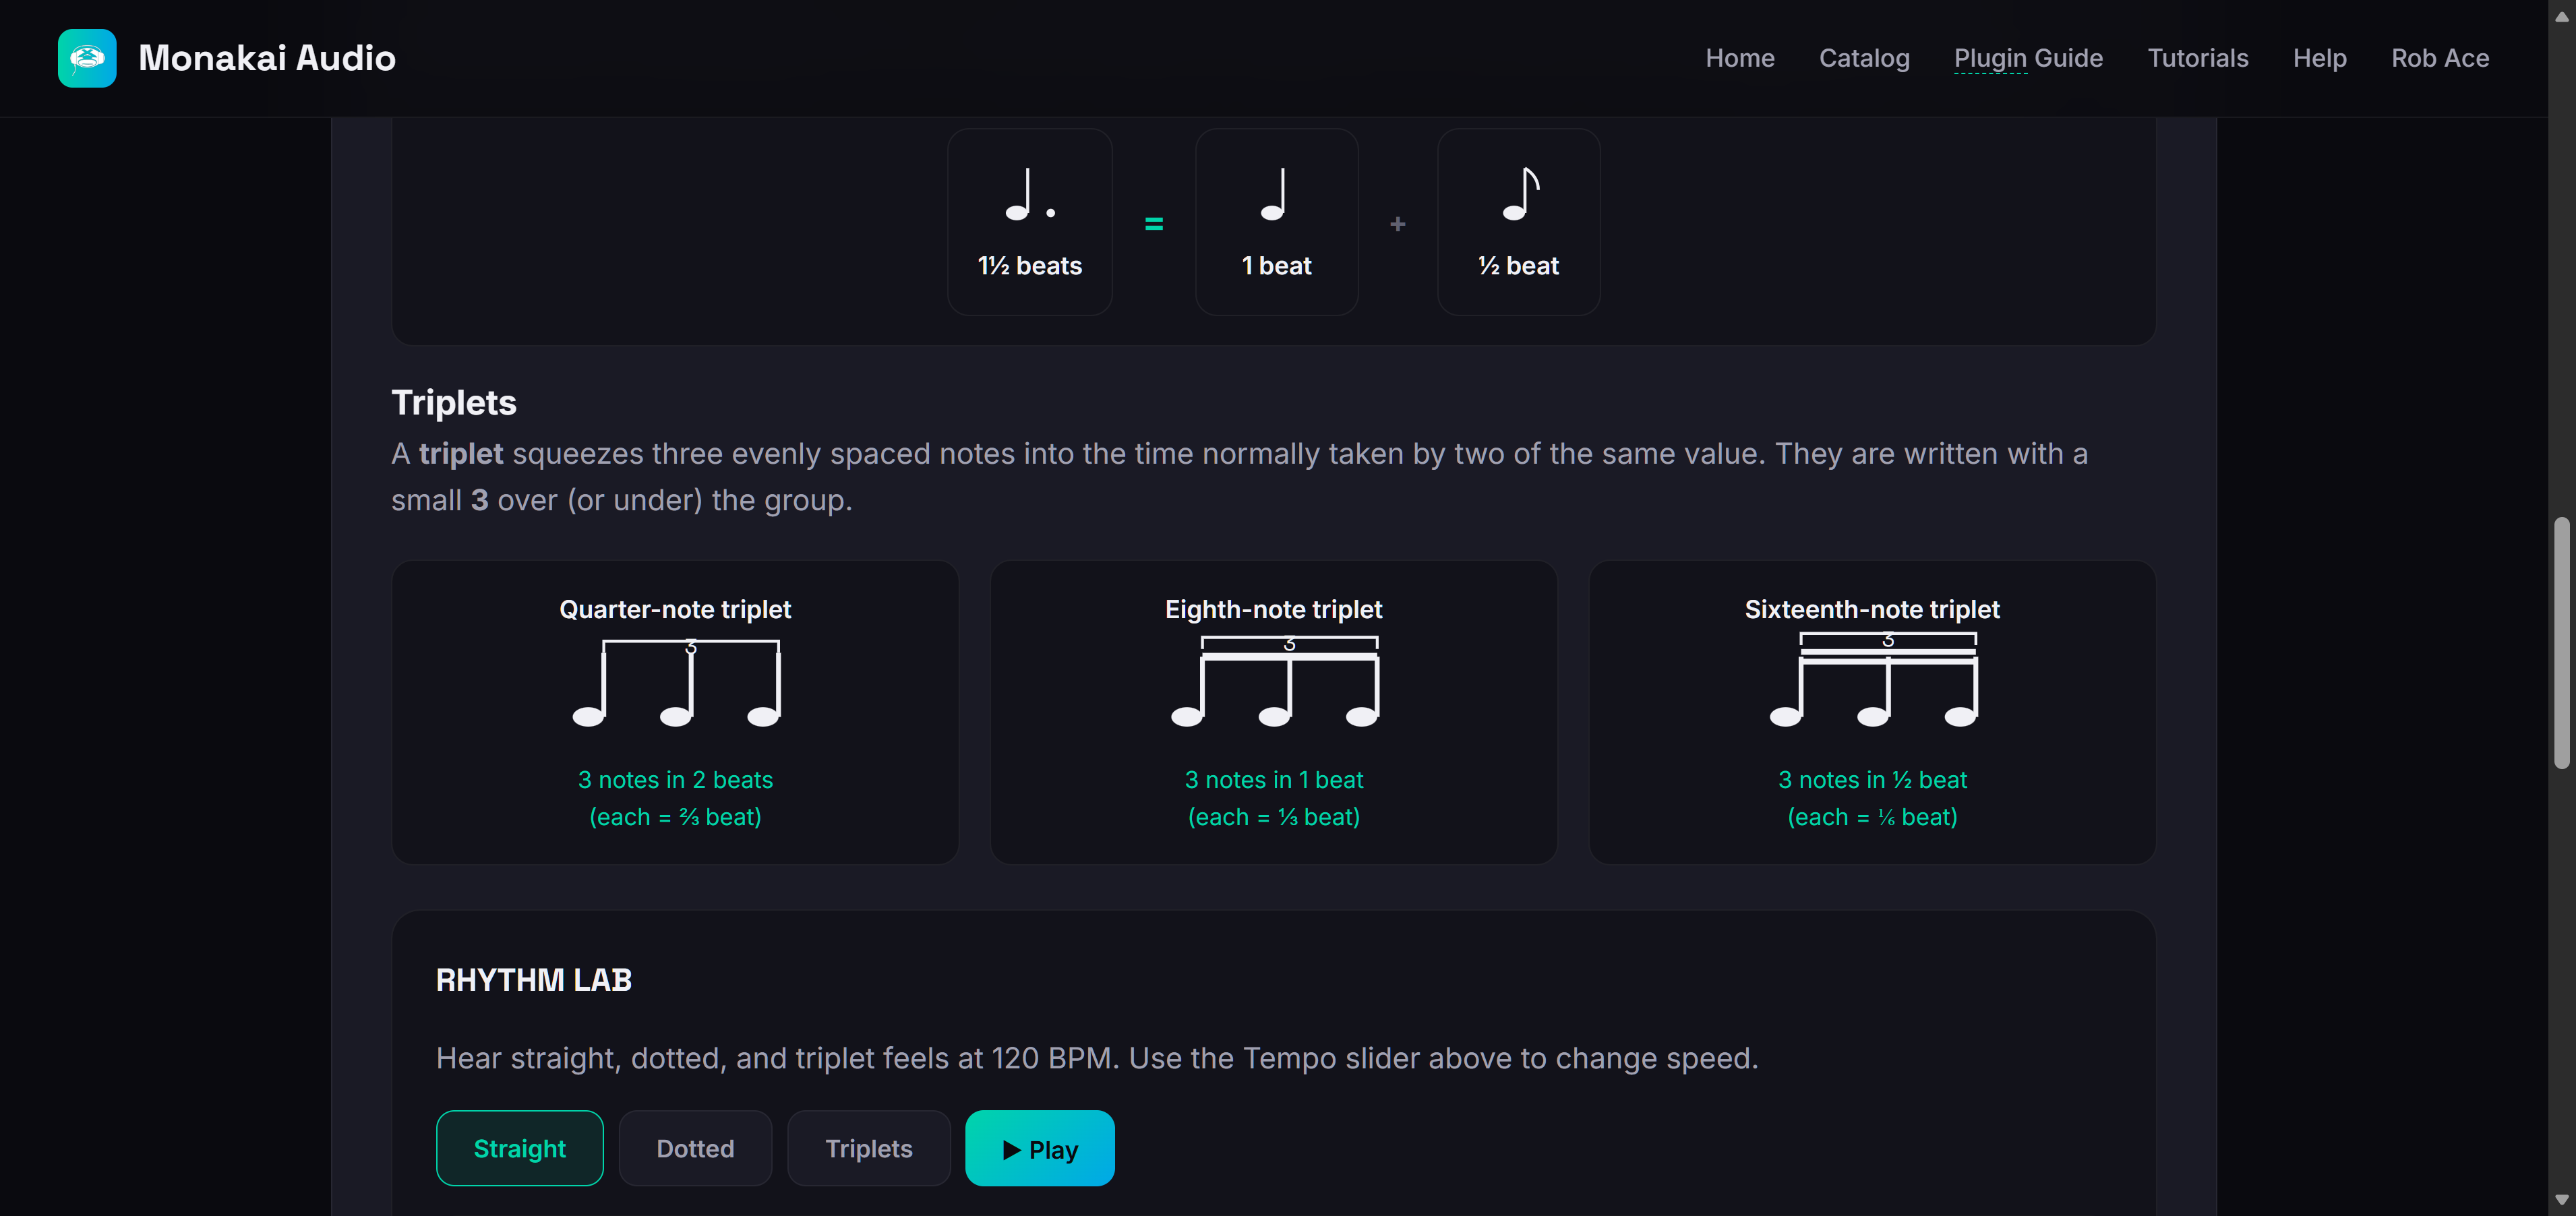Click the Monakai Audio logo icon

click(87, 58)
